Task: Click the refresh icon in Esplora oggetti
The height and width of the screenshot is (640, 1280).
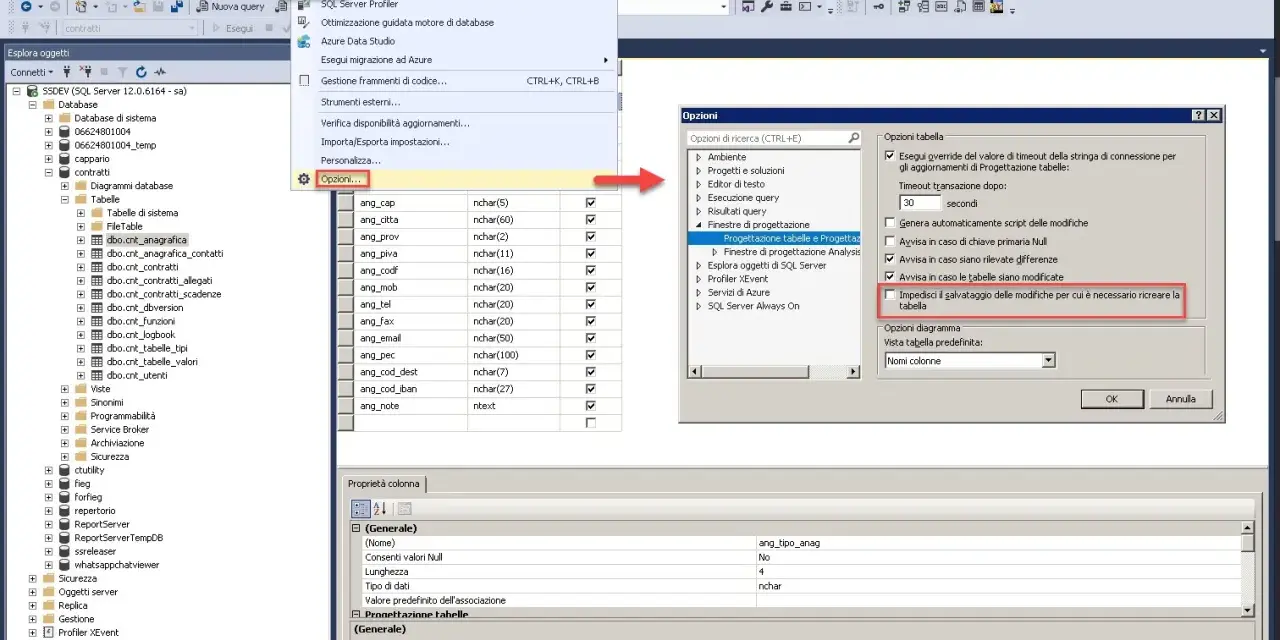Action: pyautogui.click(x=141, y=72)
